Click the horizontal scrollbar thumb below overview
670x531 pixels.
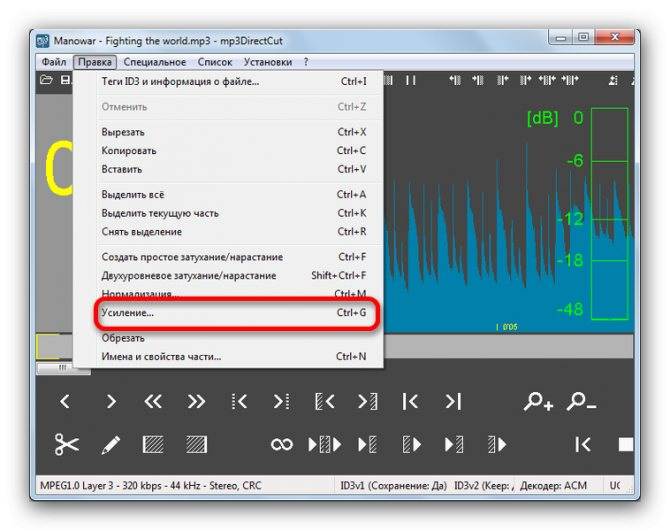tap(63, 368)
